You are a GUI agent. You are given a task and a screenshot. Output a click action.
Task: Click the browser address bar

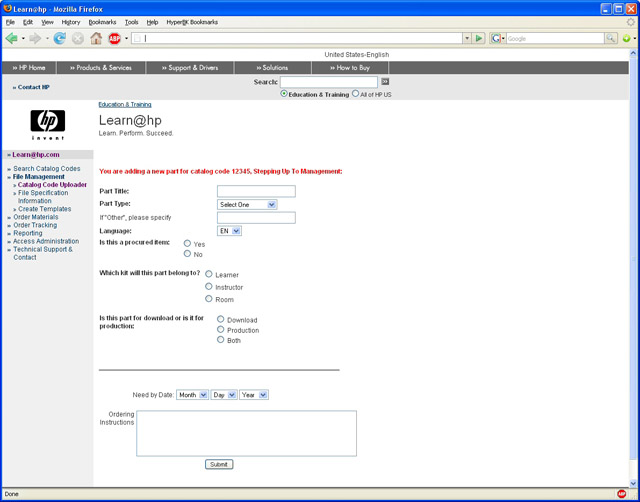[297, 38]
